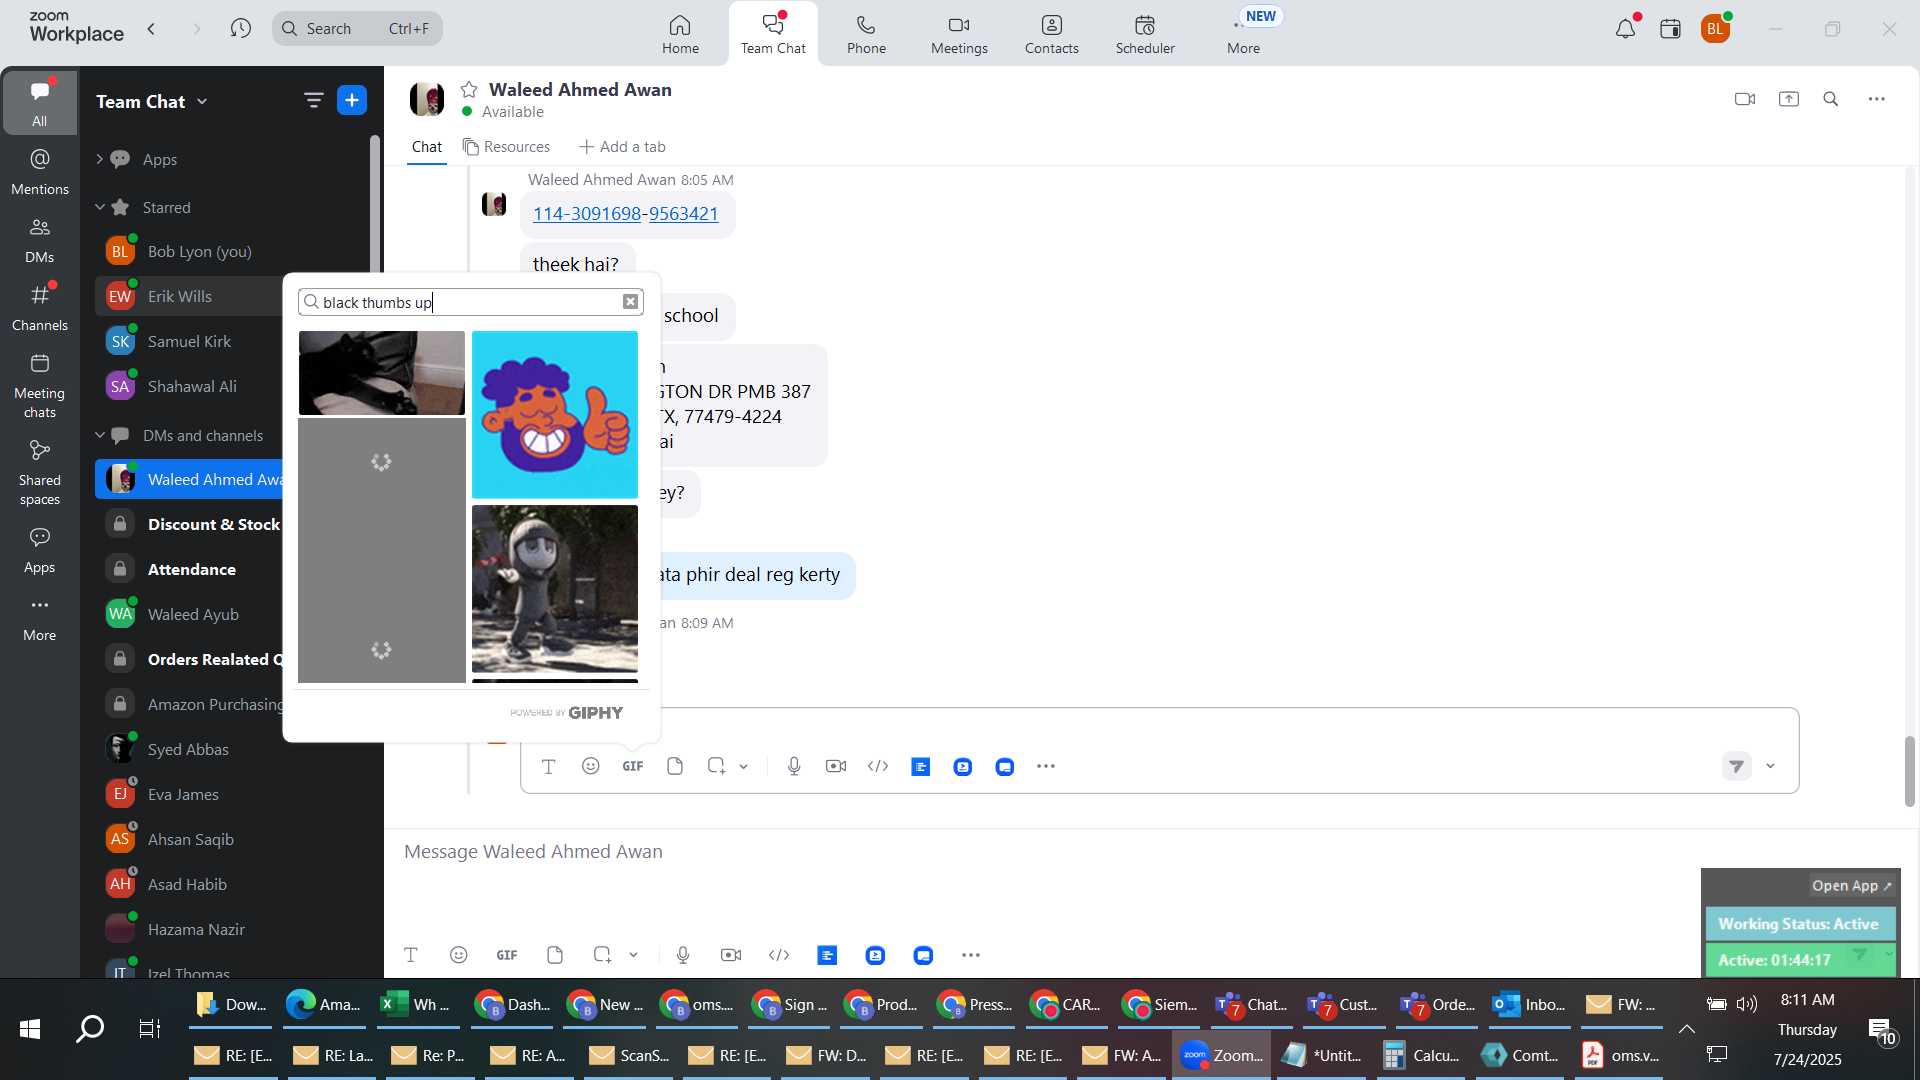The width and height of the screenshot is (1920, 1080).
Task: Open screenshot dropdown arrow in reply toolbar
Action: tap(744, 767)
